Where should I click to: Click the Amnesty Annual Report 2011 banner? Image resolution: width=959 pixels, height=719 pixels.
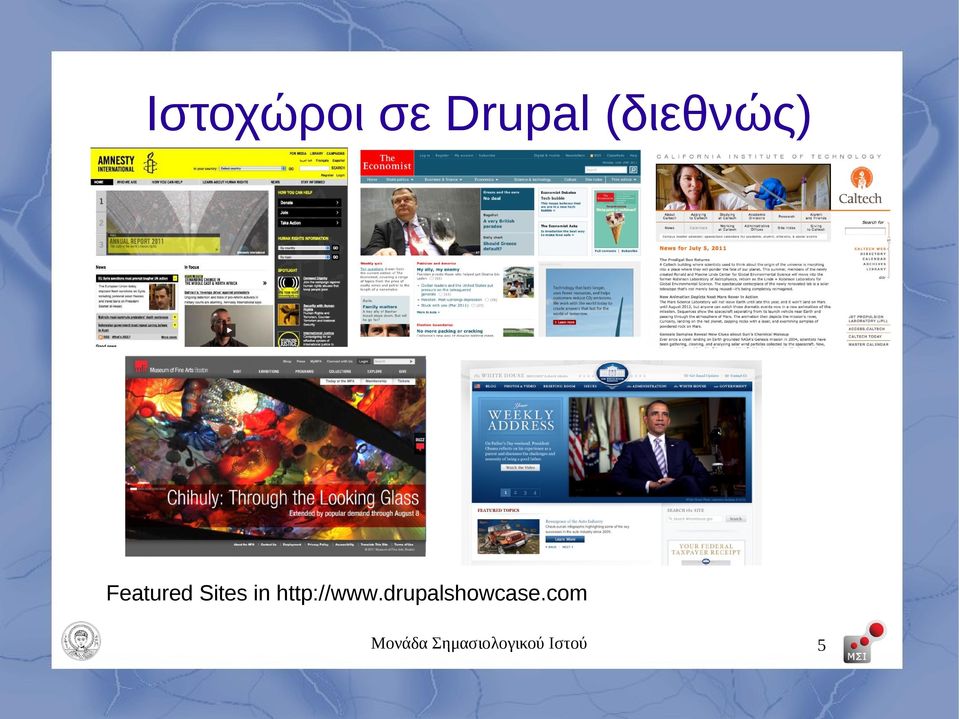point(164,245)
